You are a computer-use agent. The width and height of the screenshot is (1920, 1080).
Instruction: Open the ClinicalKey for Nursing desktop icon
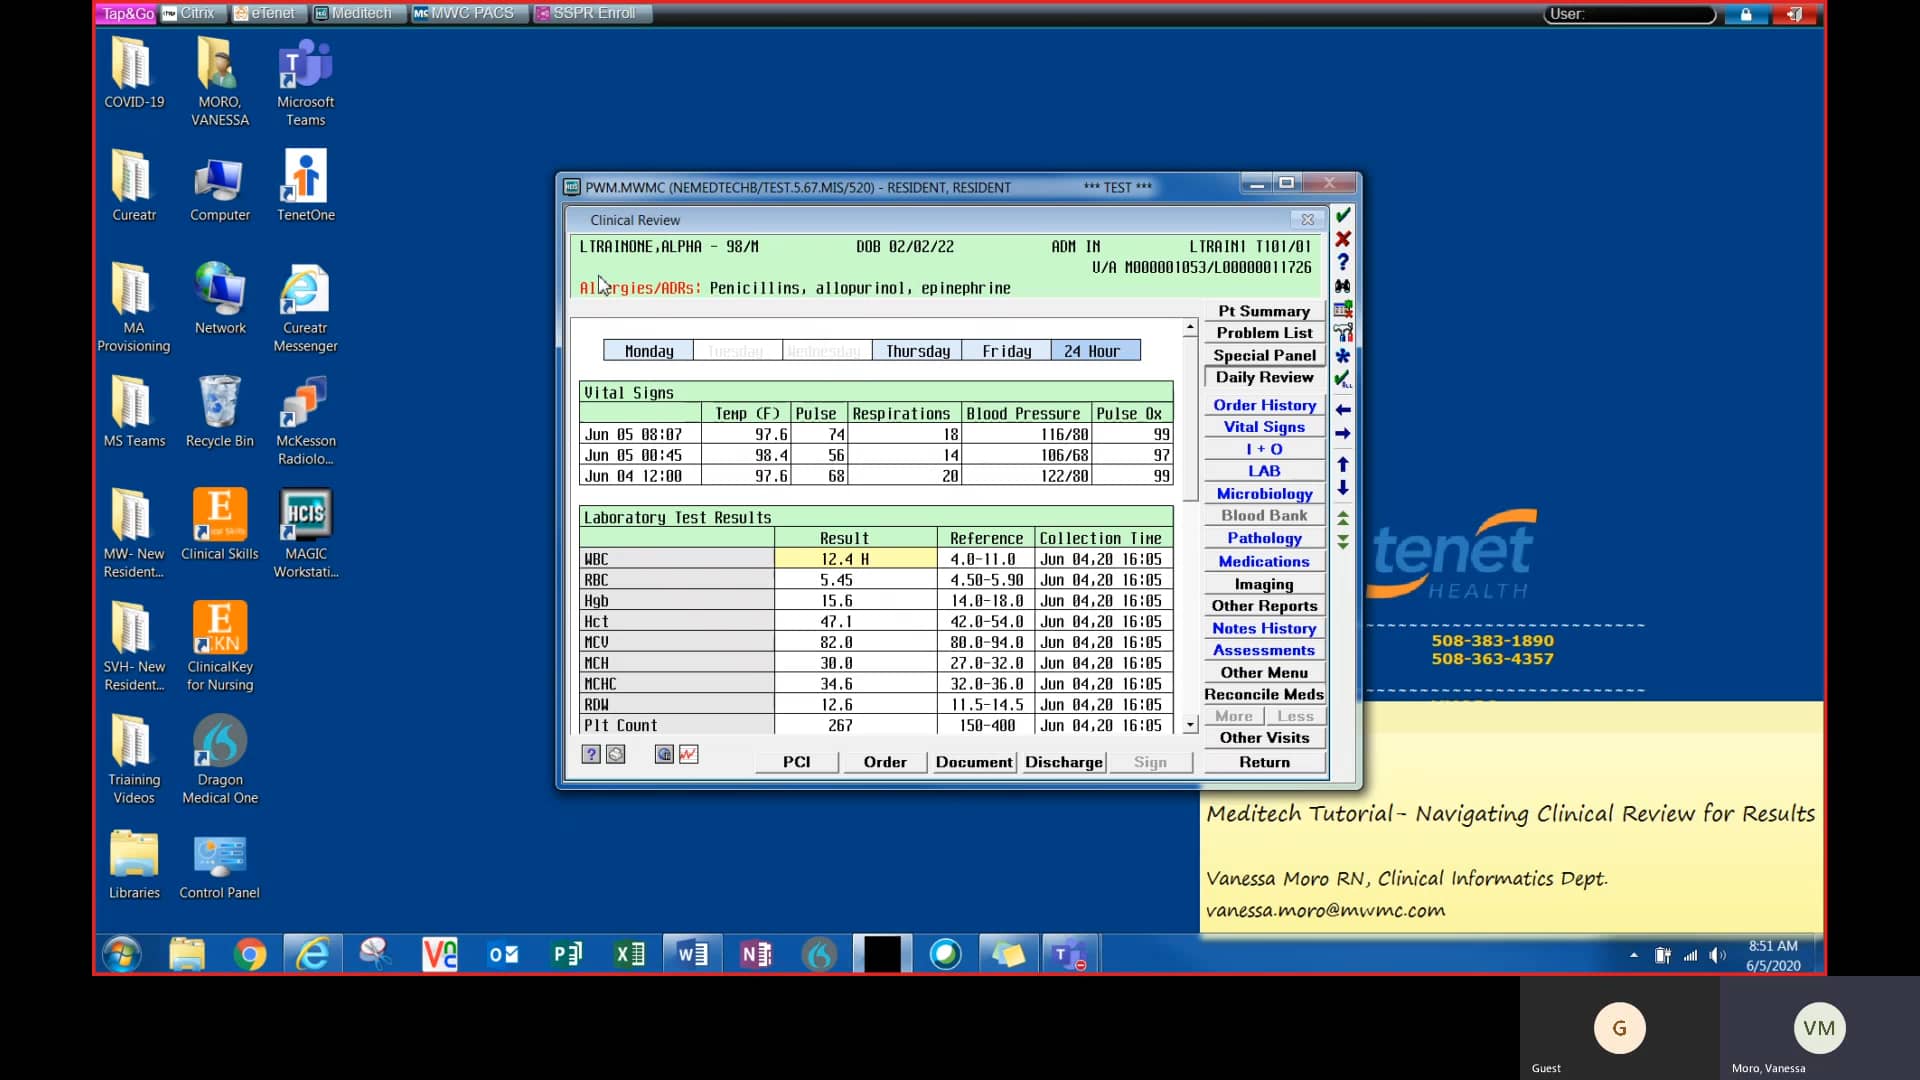220,646
